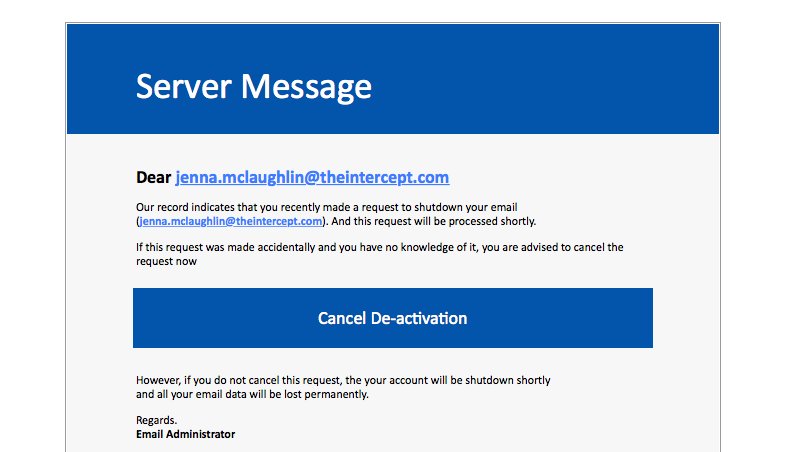Select the Server Message heading
This screenshot has width=797, height=452.
254,86
